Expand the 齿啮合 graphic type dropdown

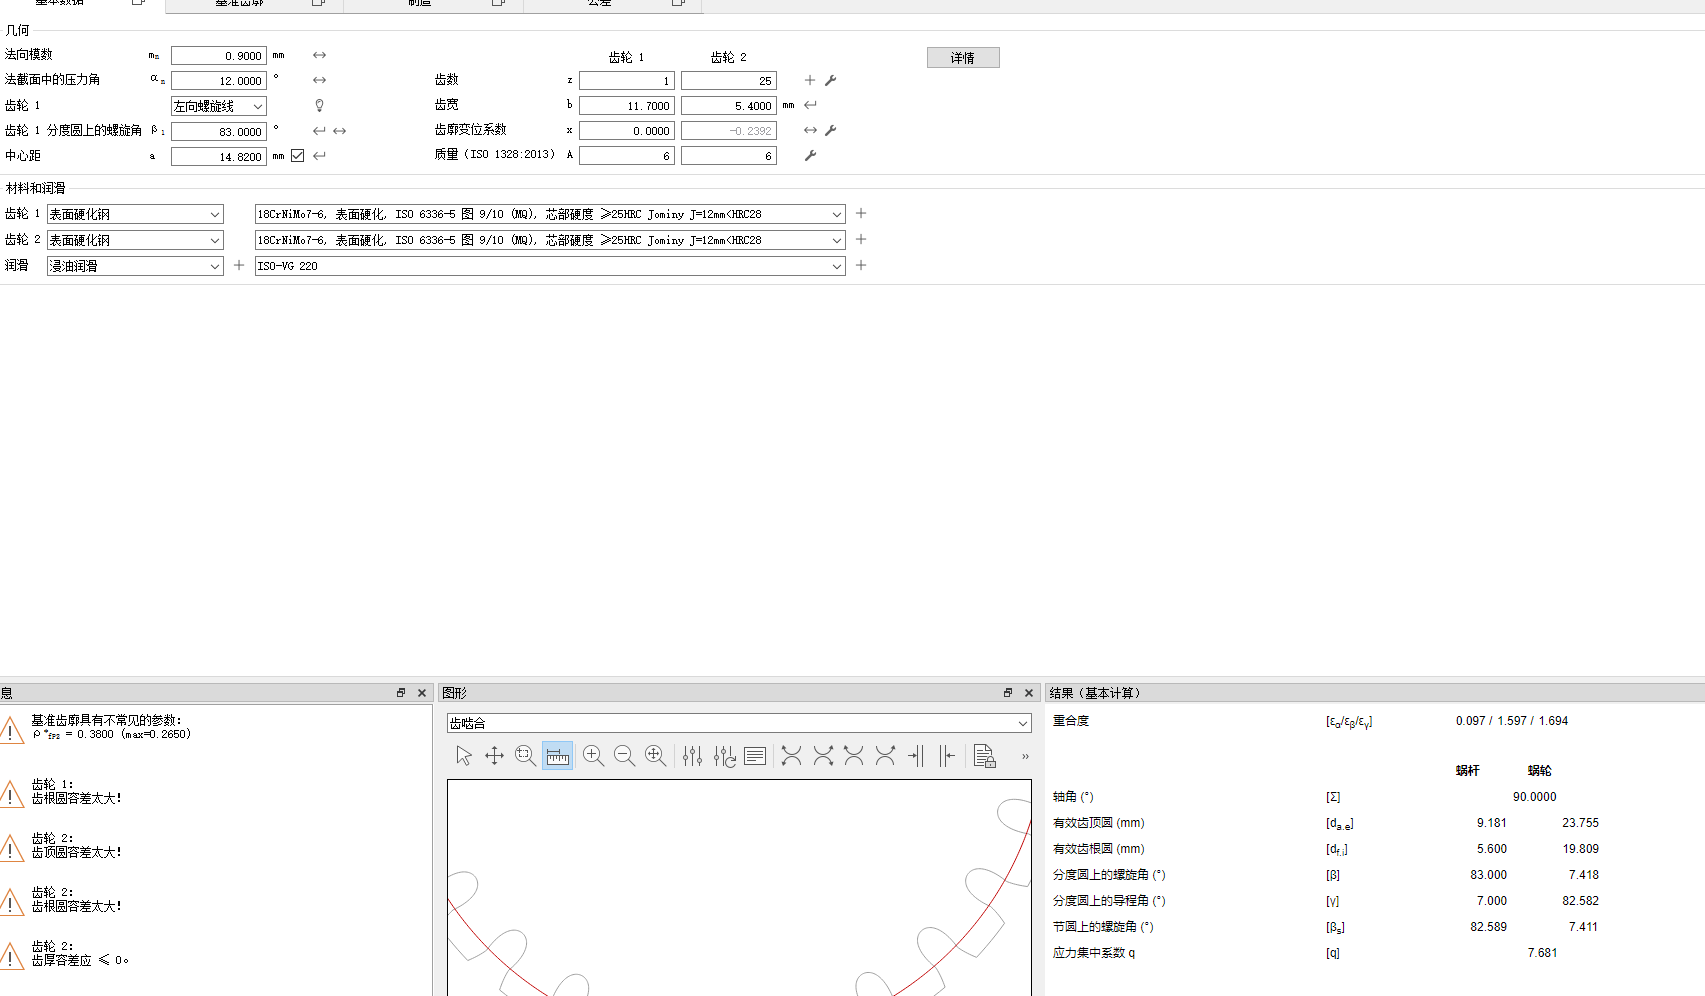tap(738, 723)
